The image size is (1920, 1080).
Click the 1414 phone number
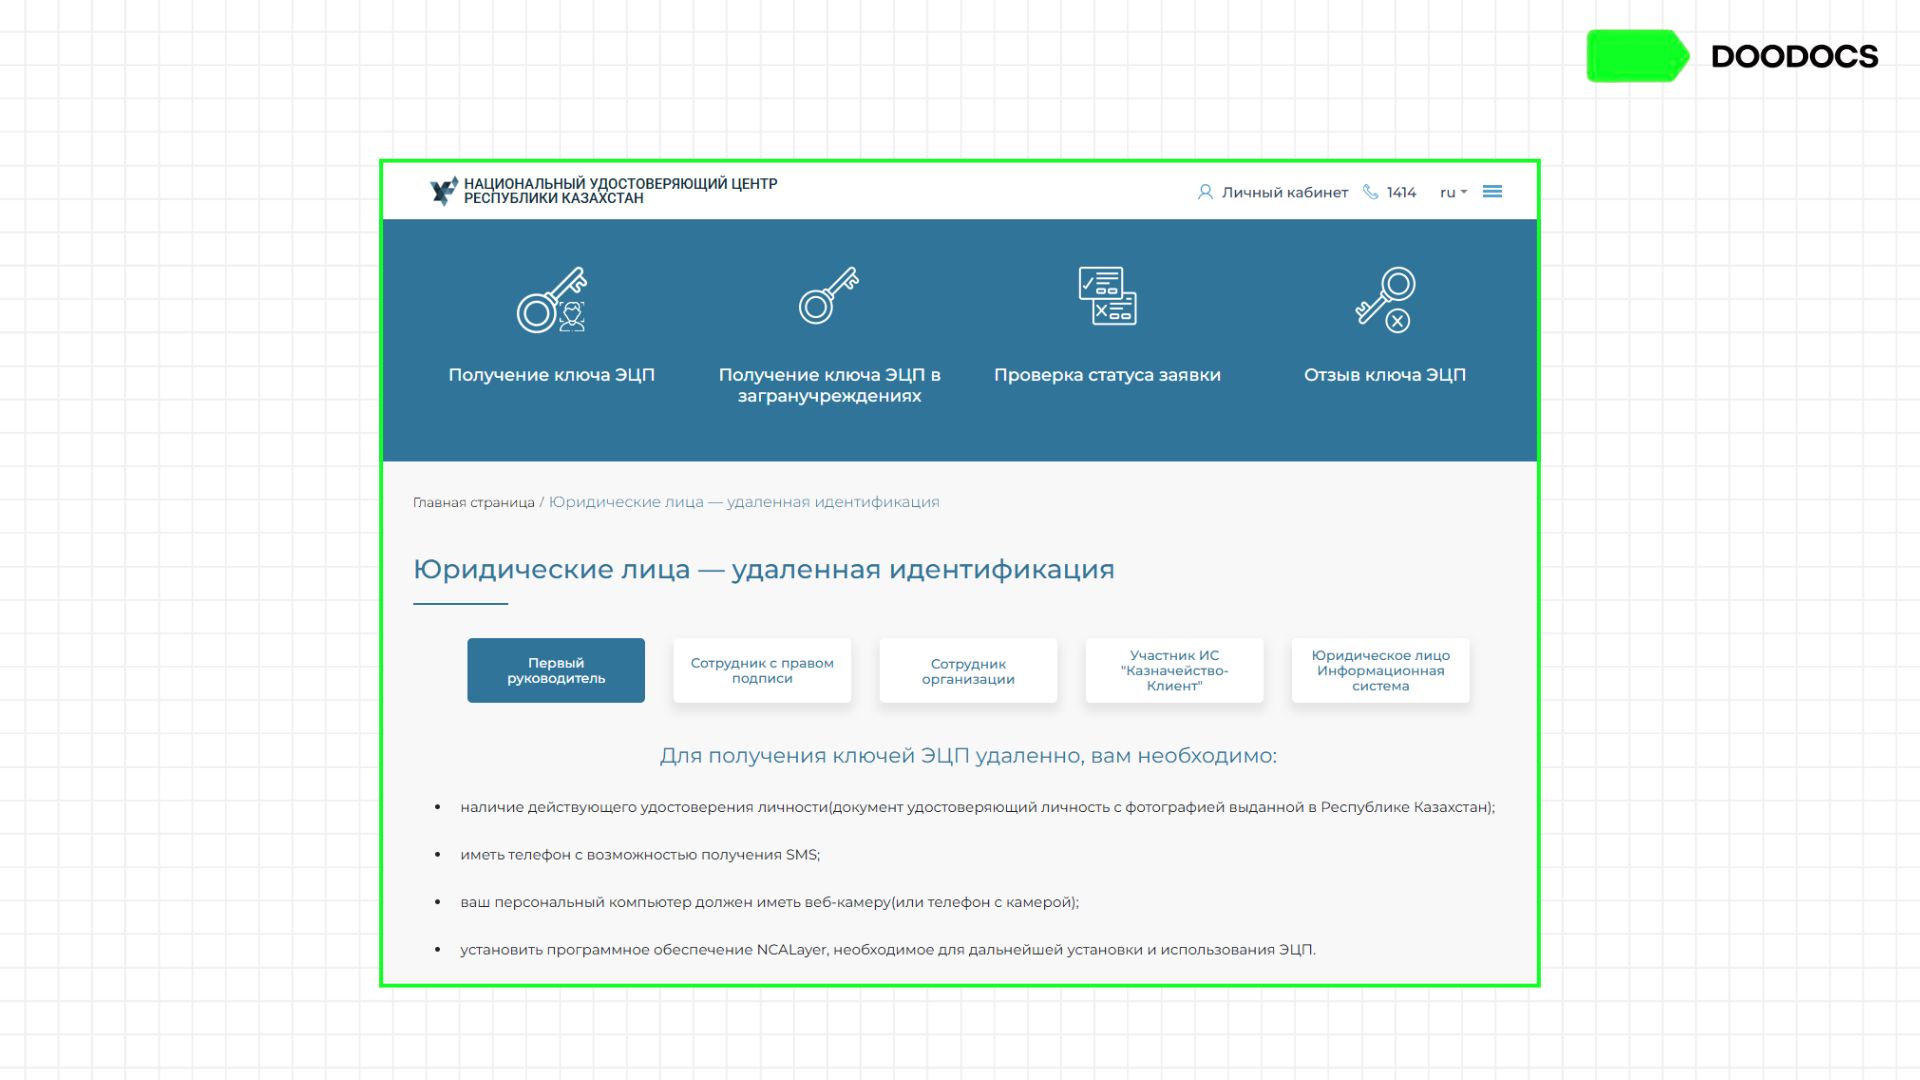1401,192
